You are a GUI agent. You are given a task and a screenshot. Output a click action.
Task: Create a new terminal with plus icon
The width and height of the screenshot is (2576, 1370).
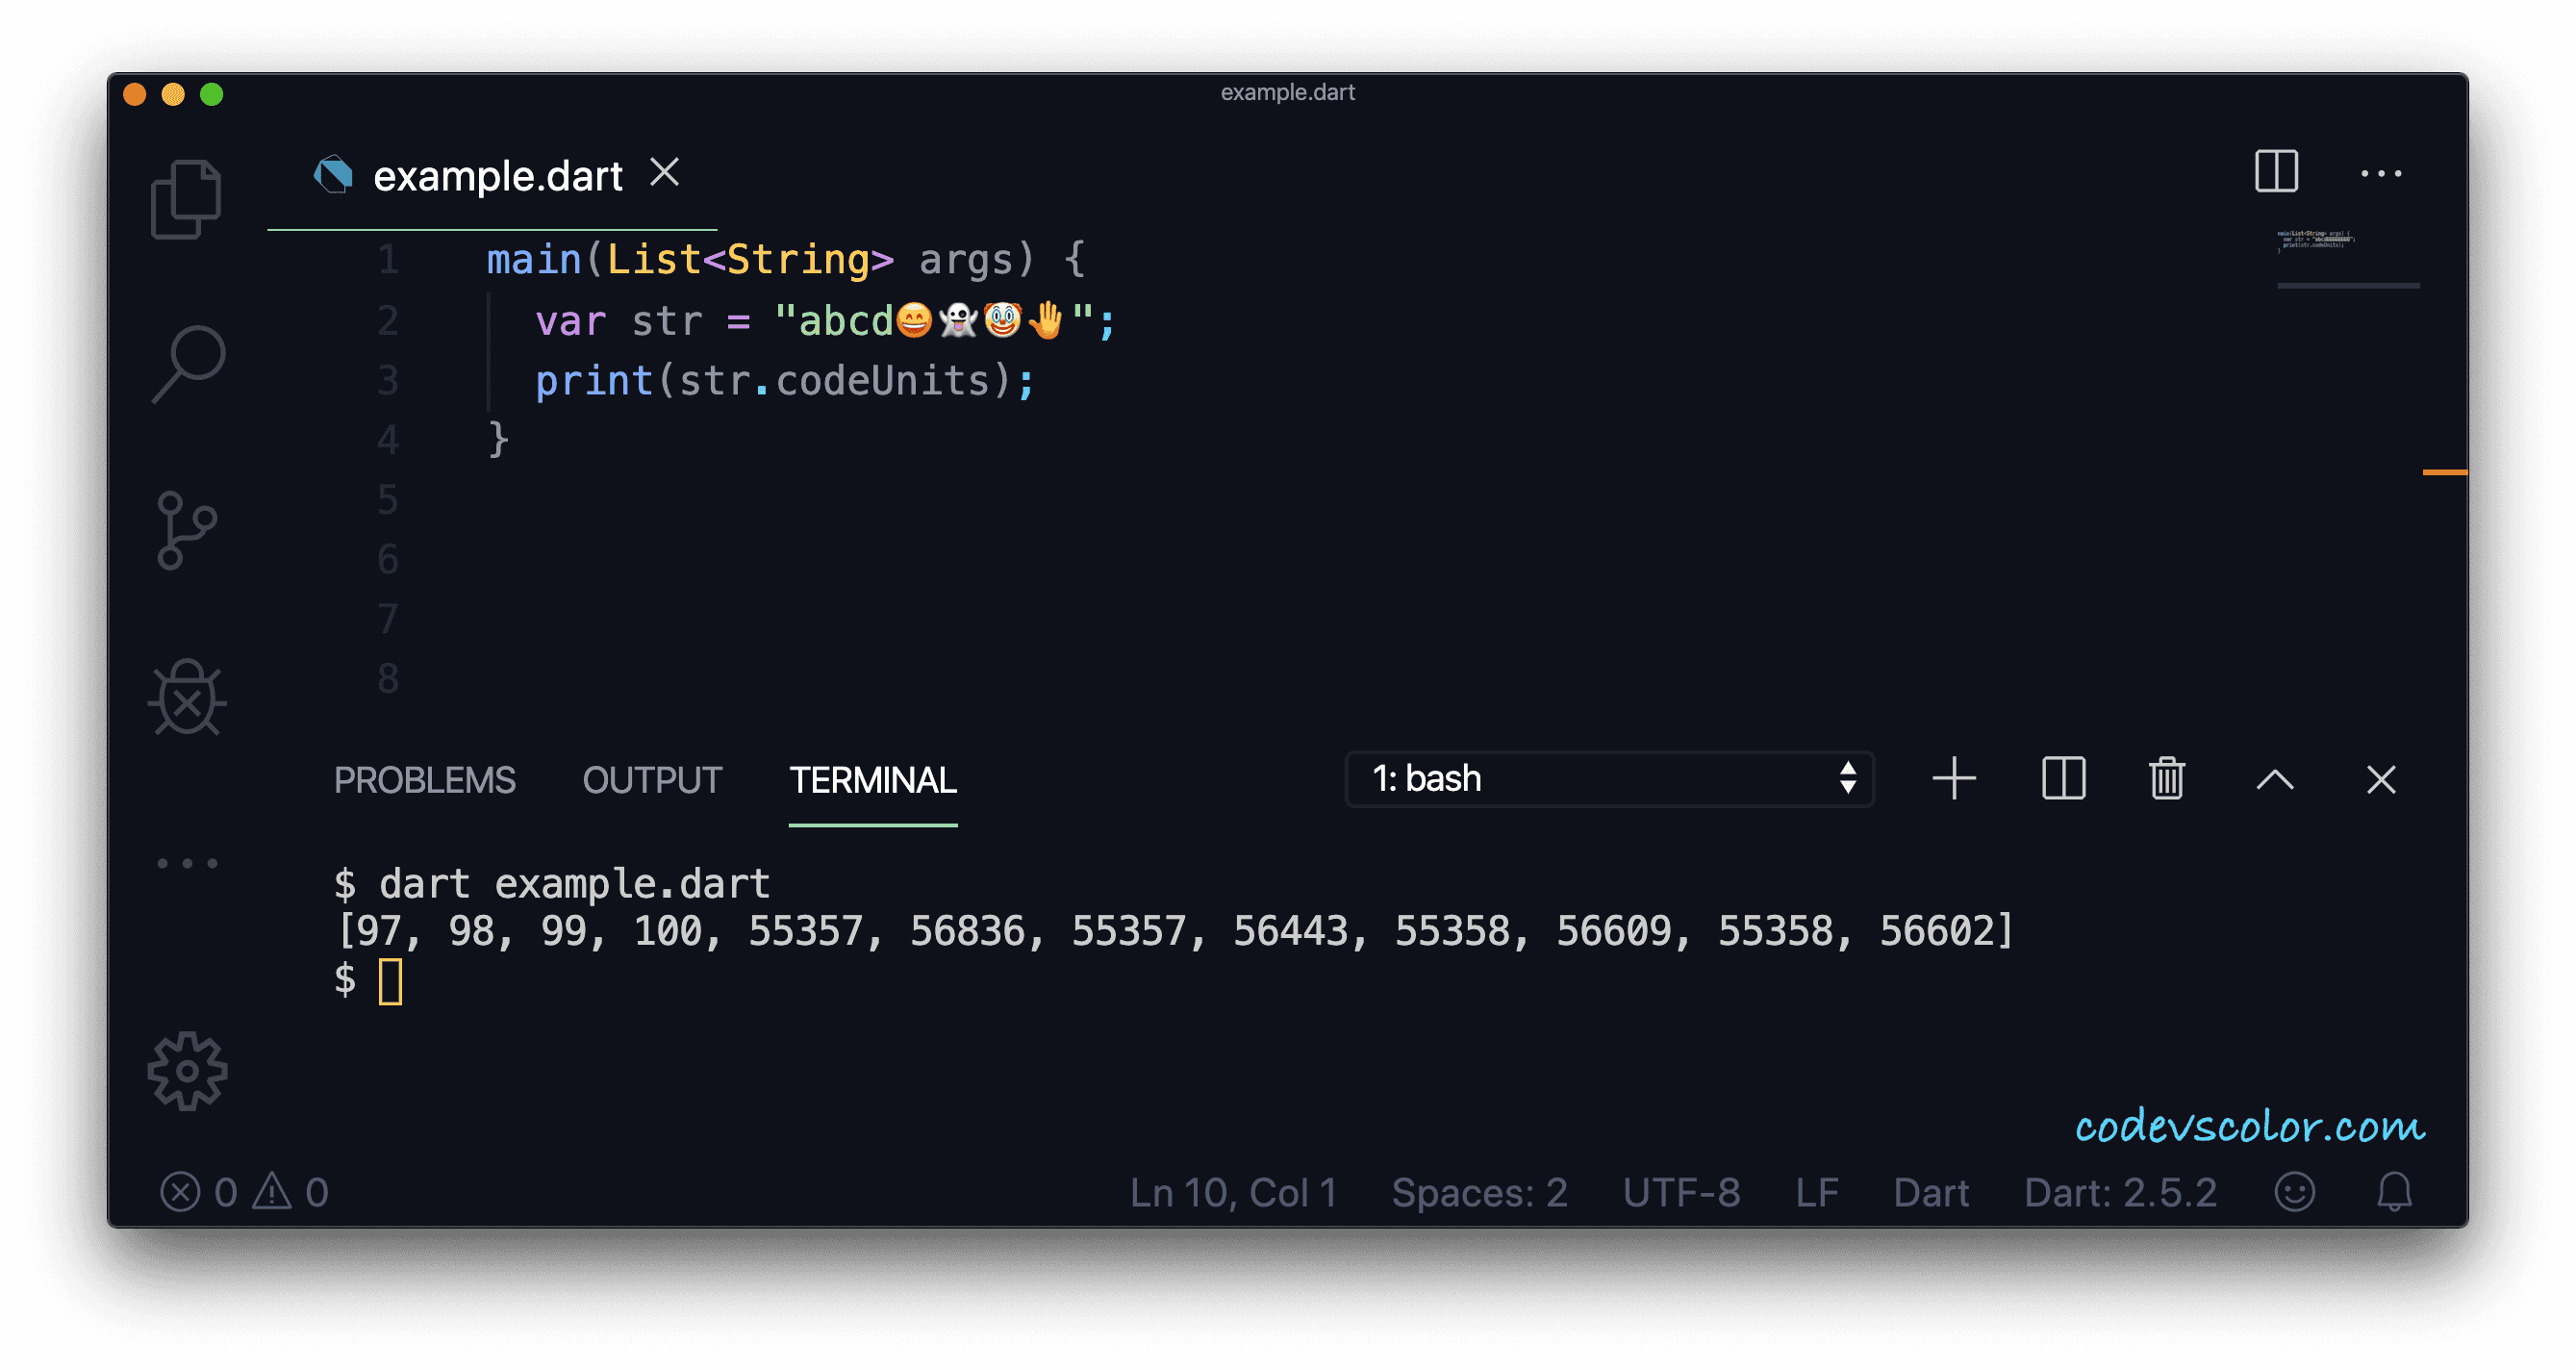tap(1953, 778)
